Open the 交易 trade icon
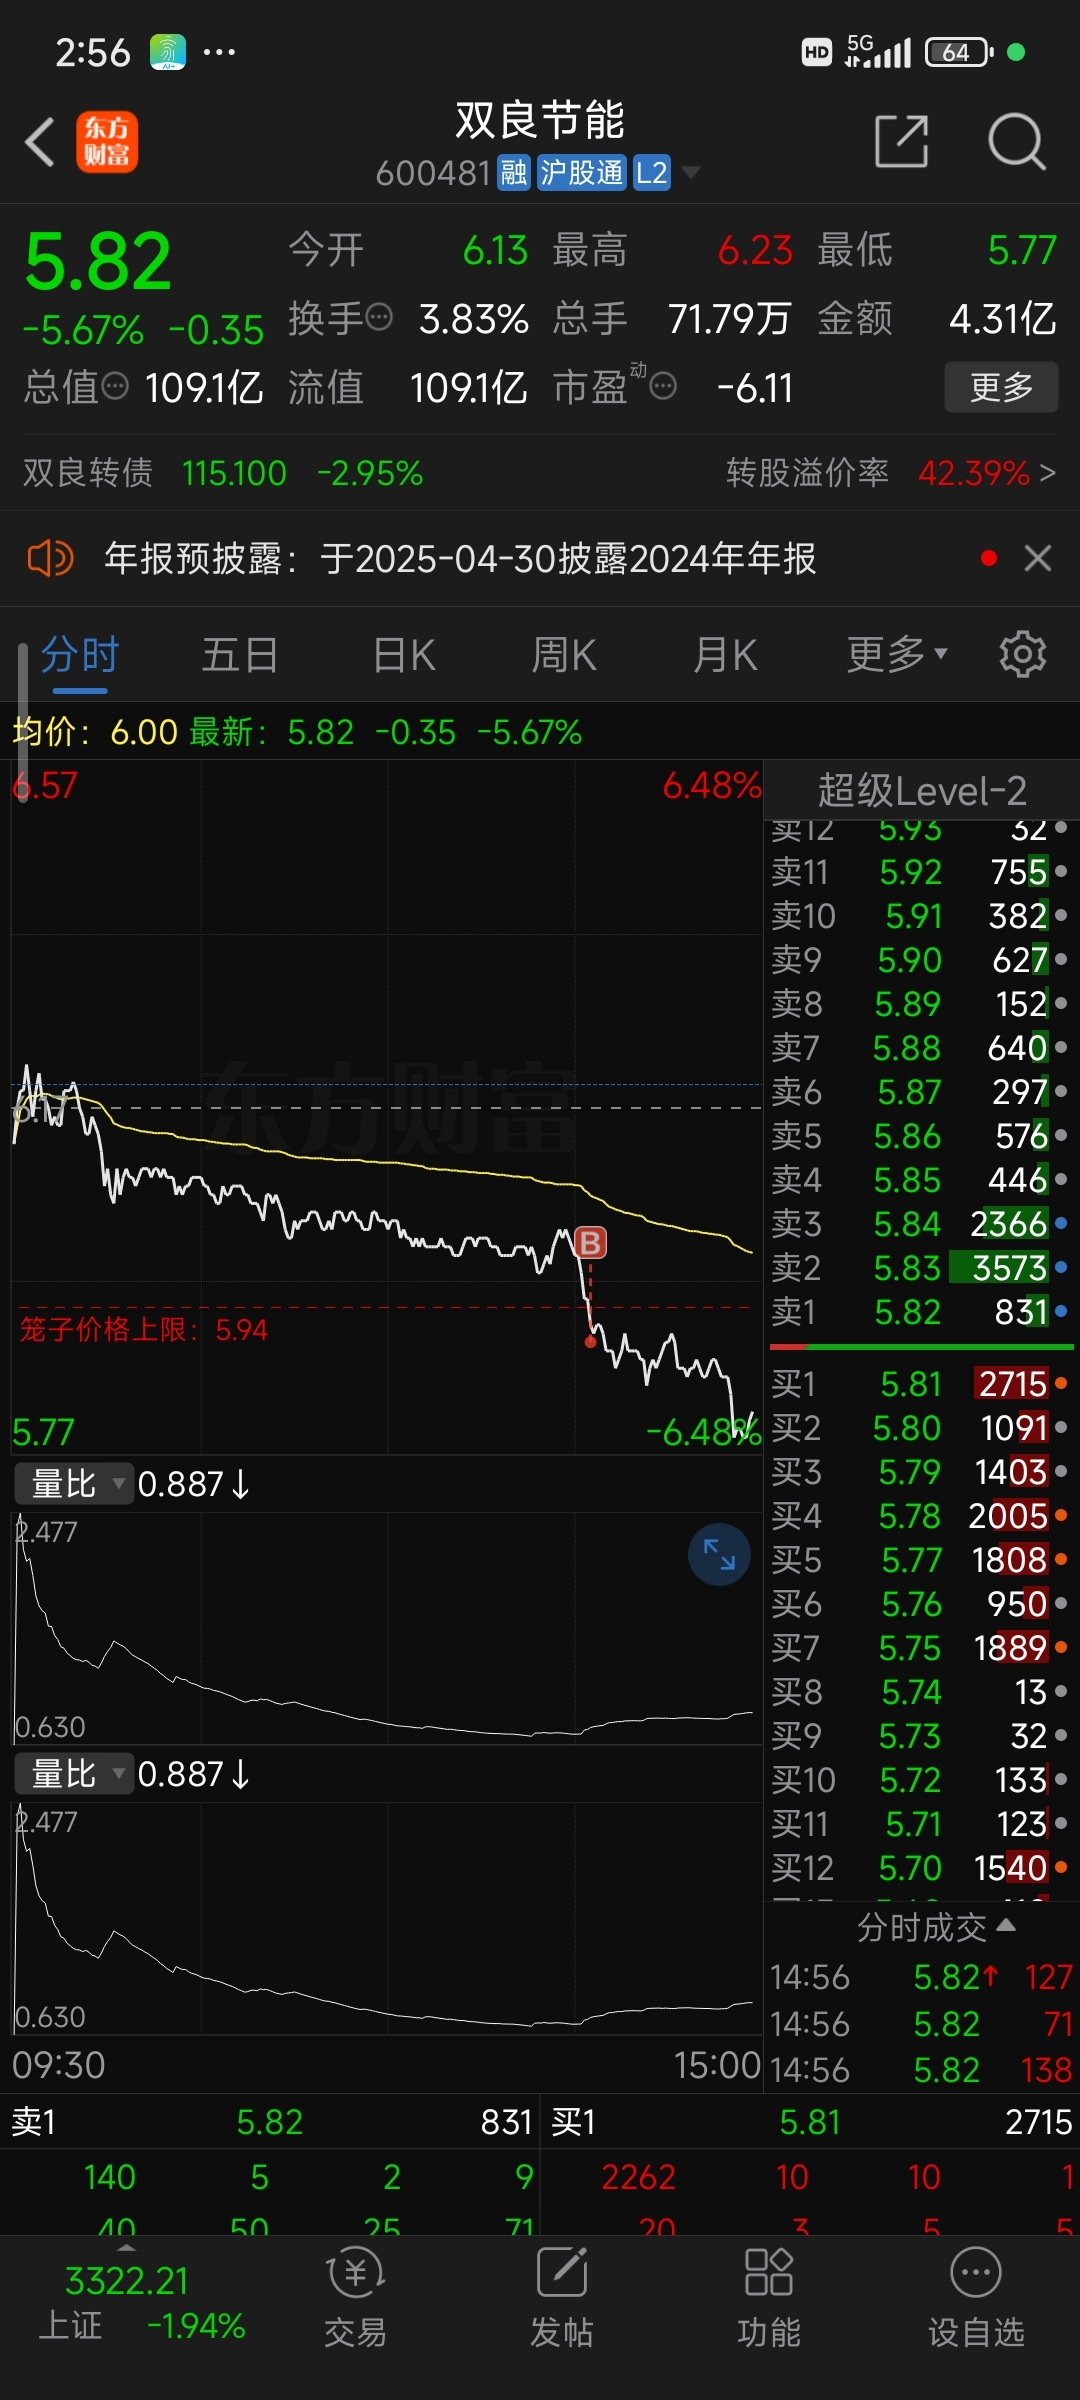 (x=355, y=2298)
